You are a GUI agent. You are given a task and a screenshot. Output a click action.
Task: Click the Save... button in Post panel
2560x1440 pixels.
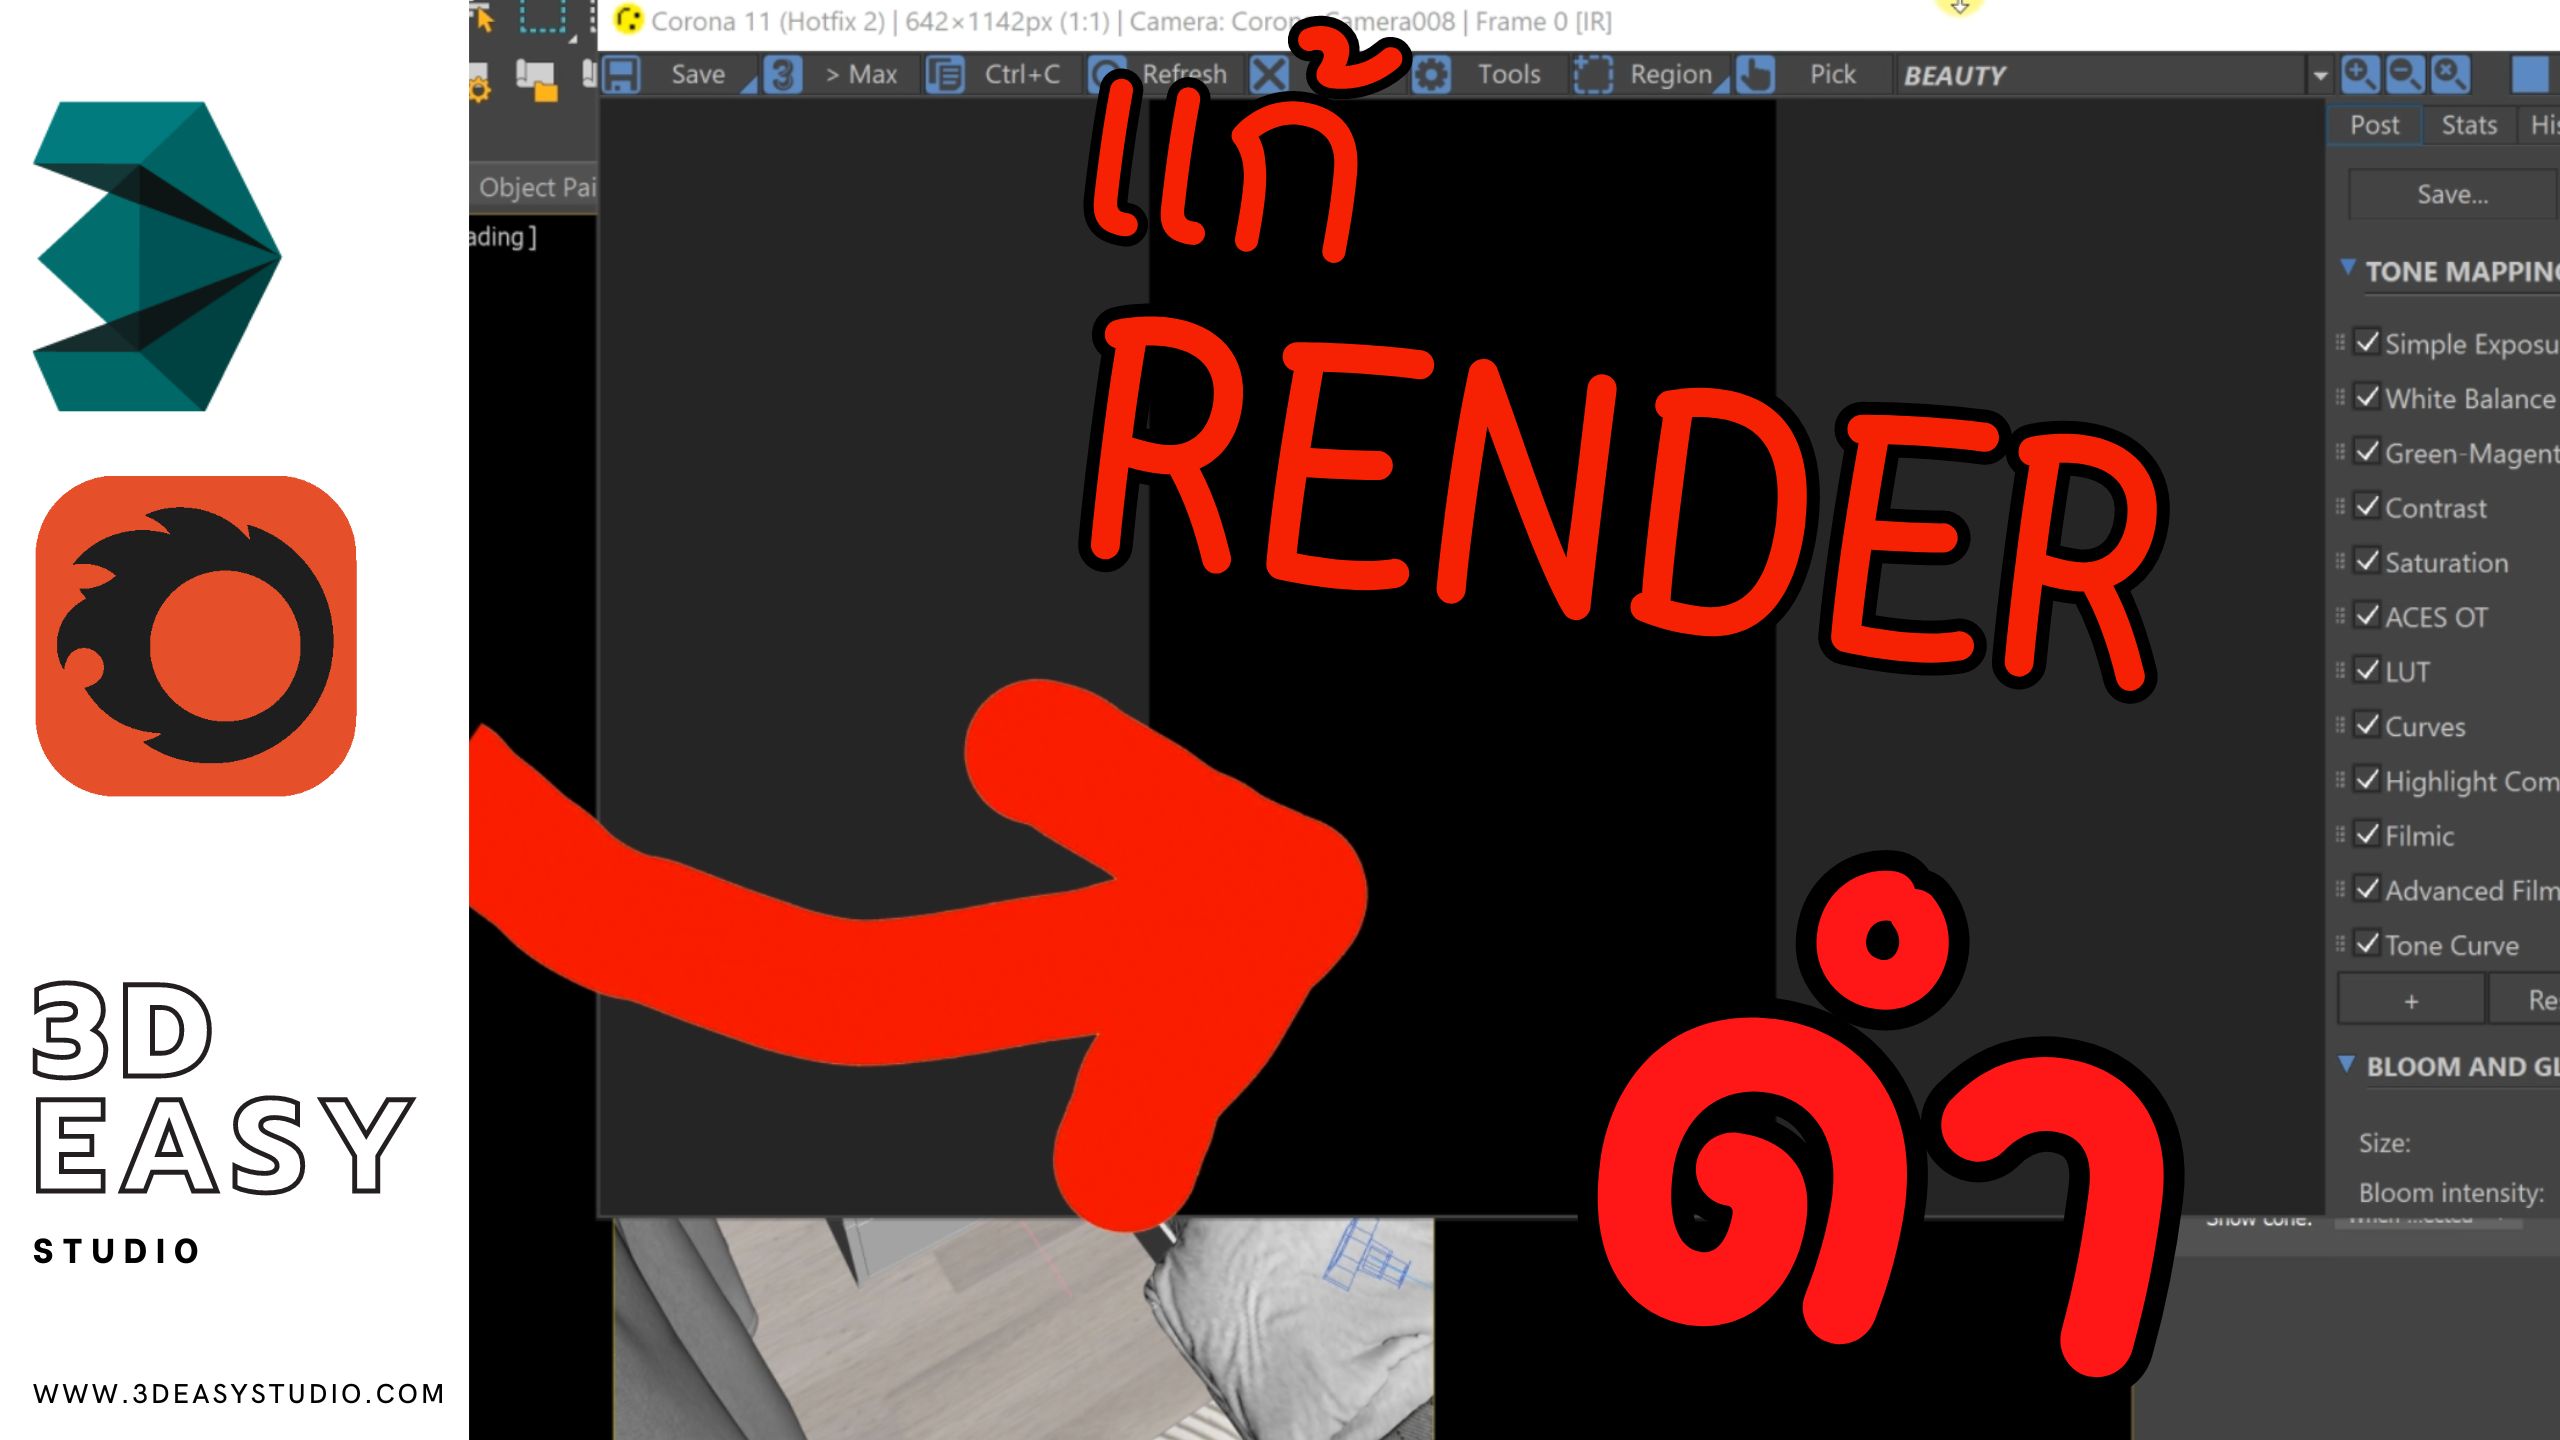tap(2452, 194)
